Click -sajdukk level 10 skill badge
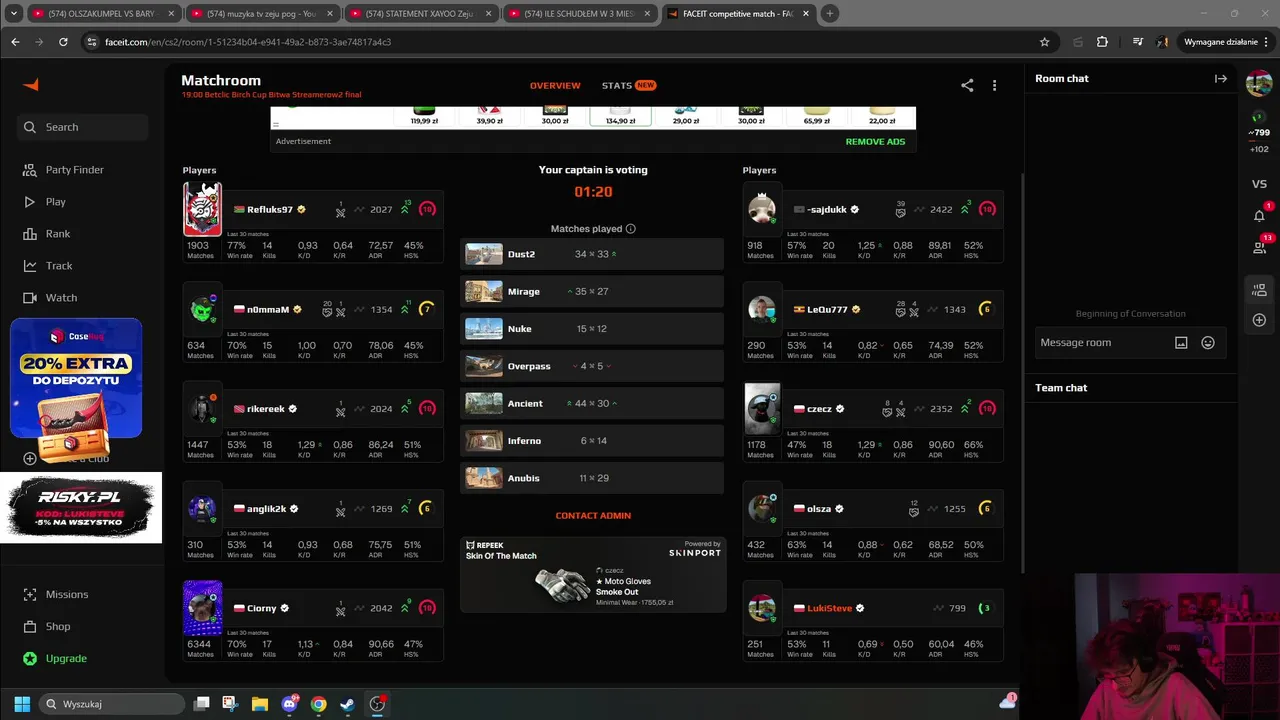 point(987,209)
